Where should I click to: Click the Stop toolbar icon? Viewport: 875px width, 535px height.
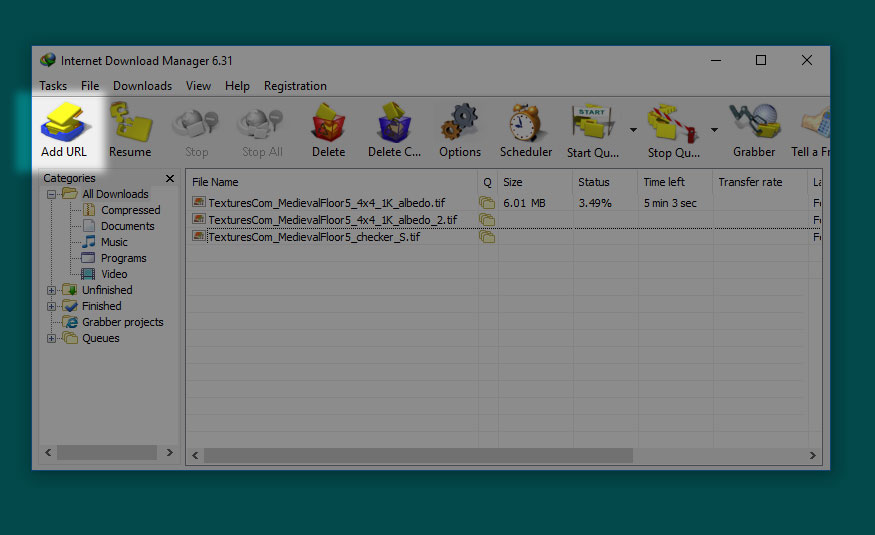195,124
